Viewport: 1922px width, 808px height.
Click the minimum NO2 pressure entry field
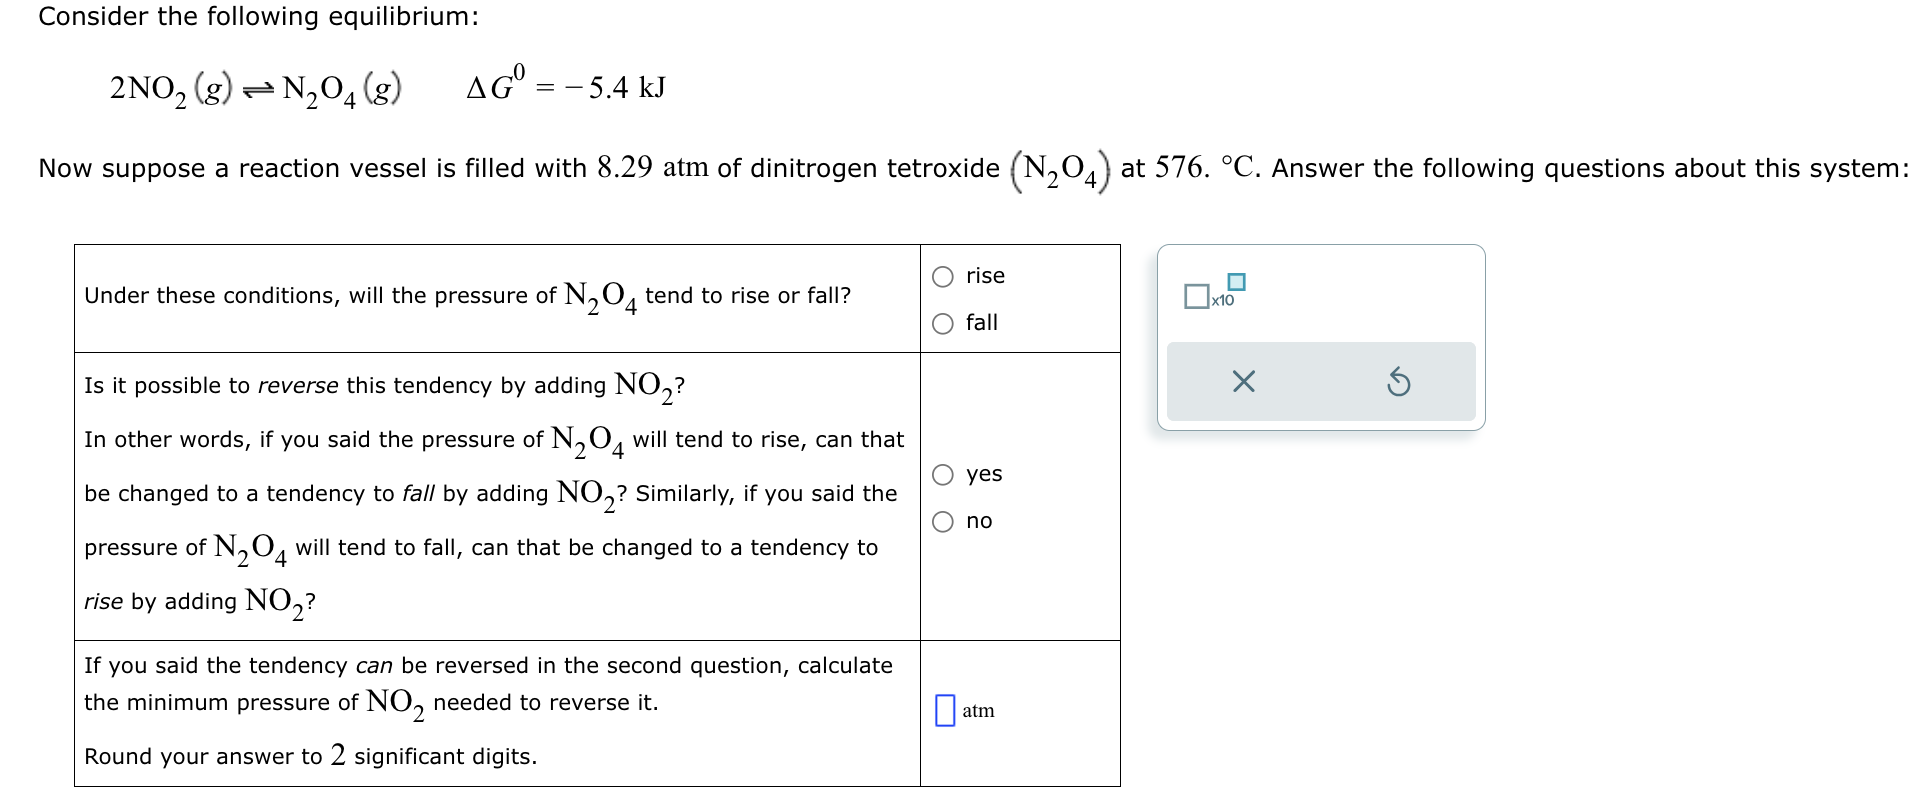point(946,710)
